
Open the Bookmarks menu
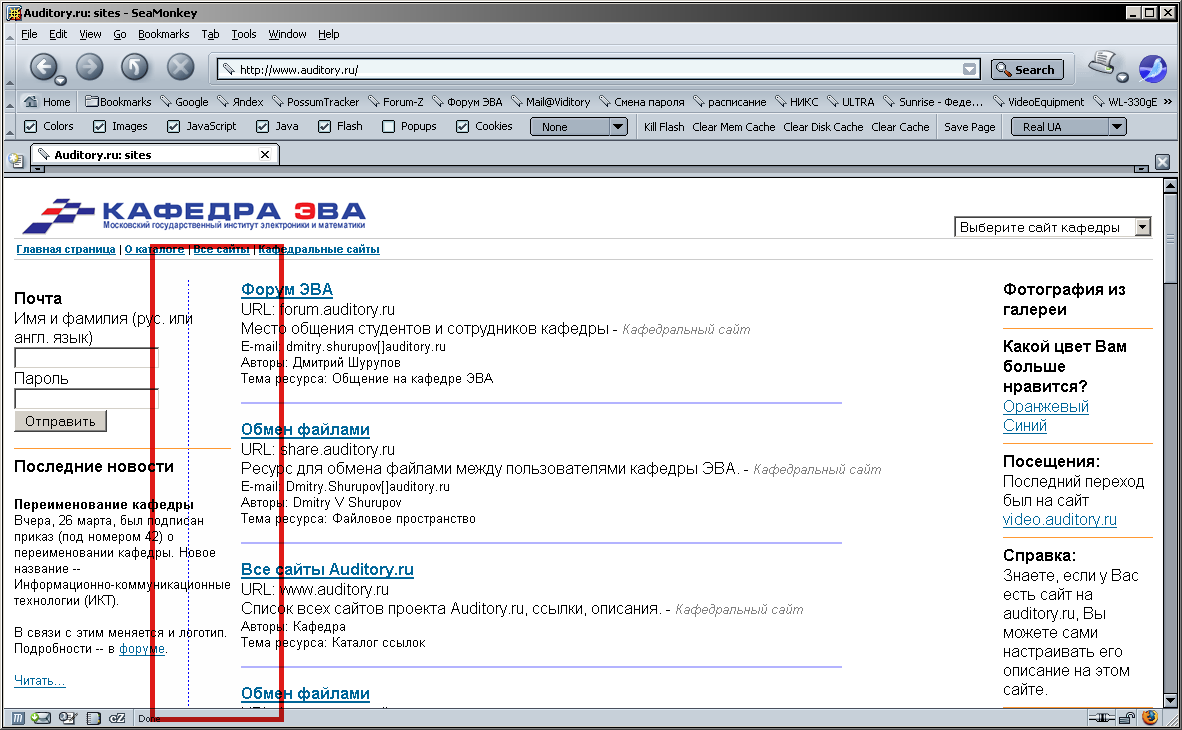tap(164, 34)
